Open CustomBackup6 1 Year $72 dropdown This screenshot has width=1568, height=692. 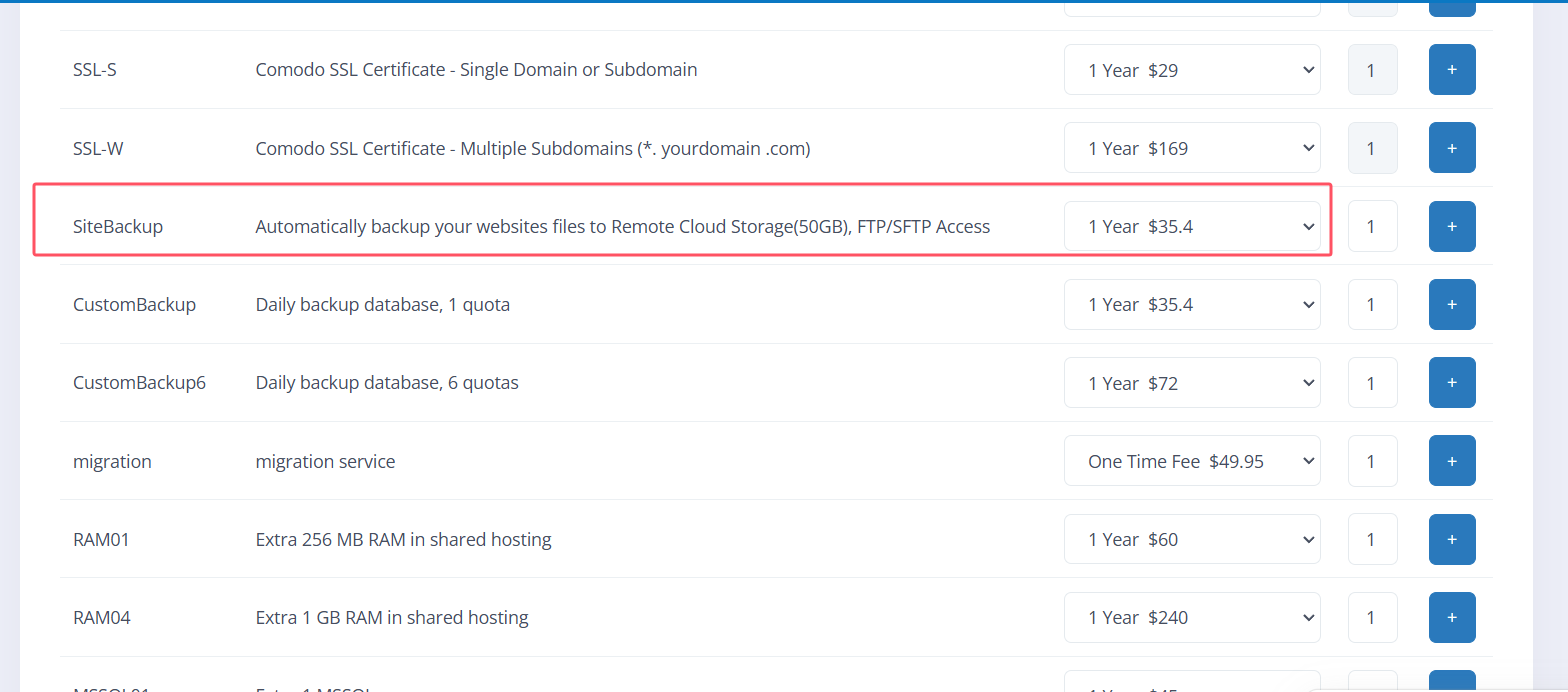pyautogui.click(x=1191, y=383)
